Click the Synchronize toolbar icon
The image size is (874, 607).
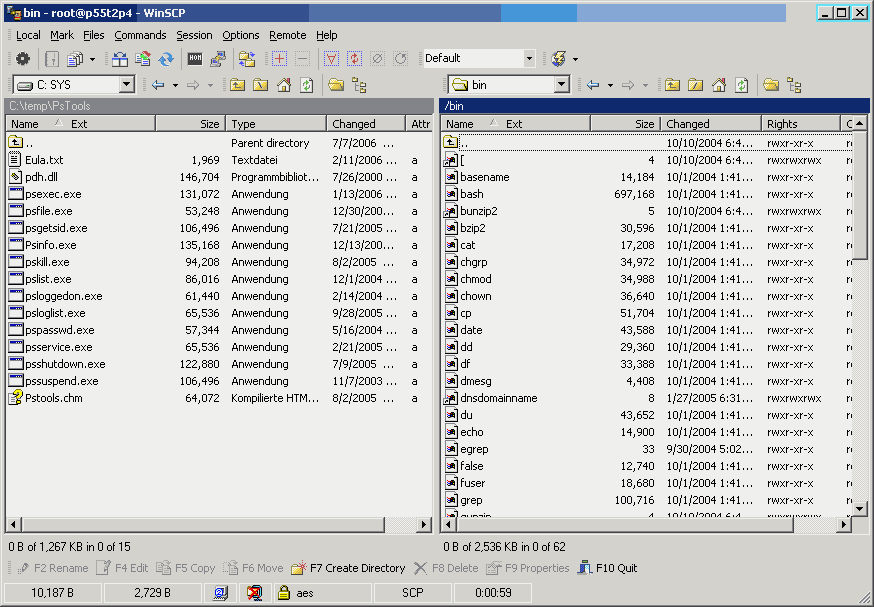(x=166, y=59)
